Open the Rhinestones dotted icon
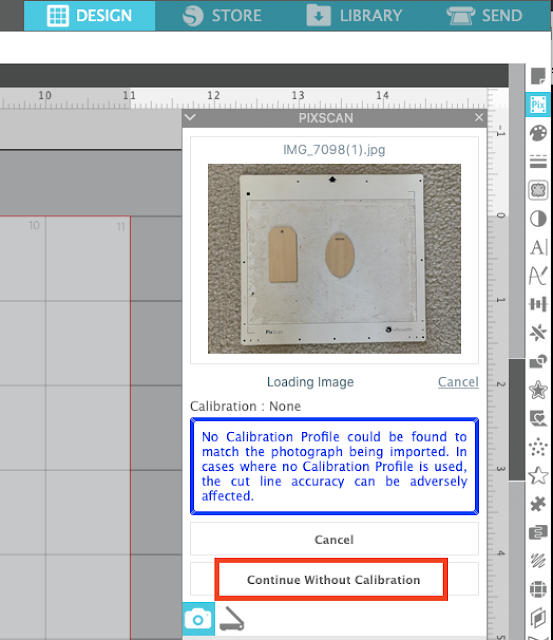Viewport: 553px width, 640px height. tap(538, 447)
